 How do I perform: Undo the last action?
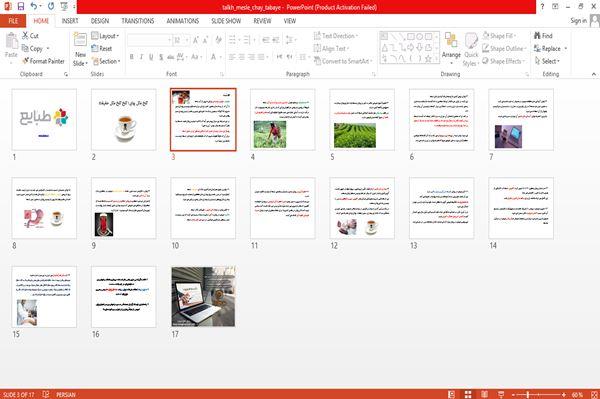tap(33, 6)
